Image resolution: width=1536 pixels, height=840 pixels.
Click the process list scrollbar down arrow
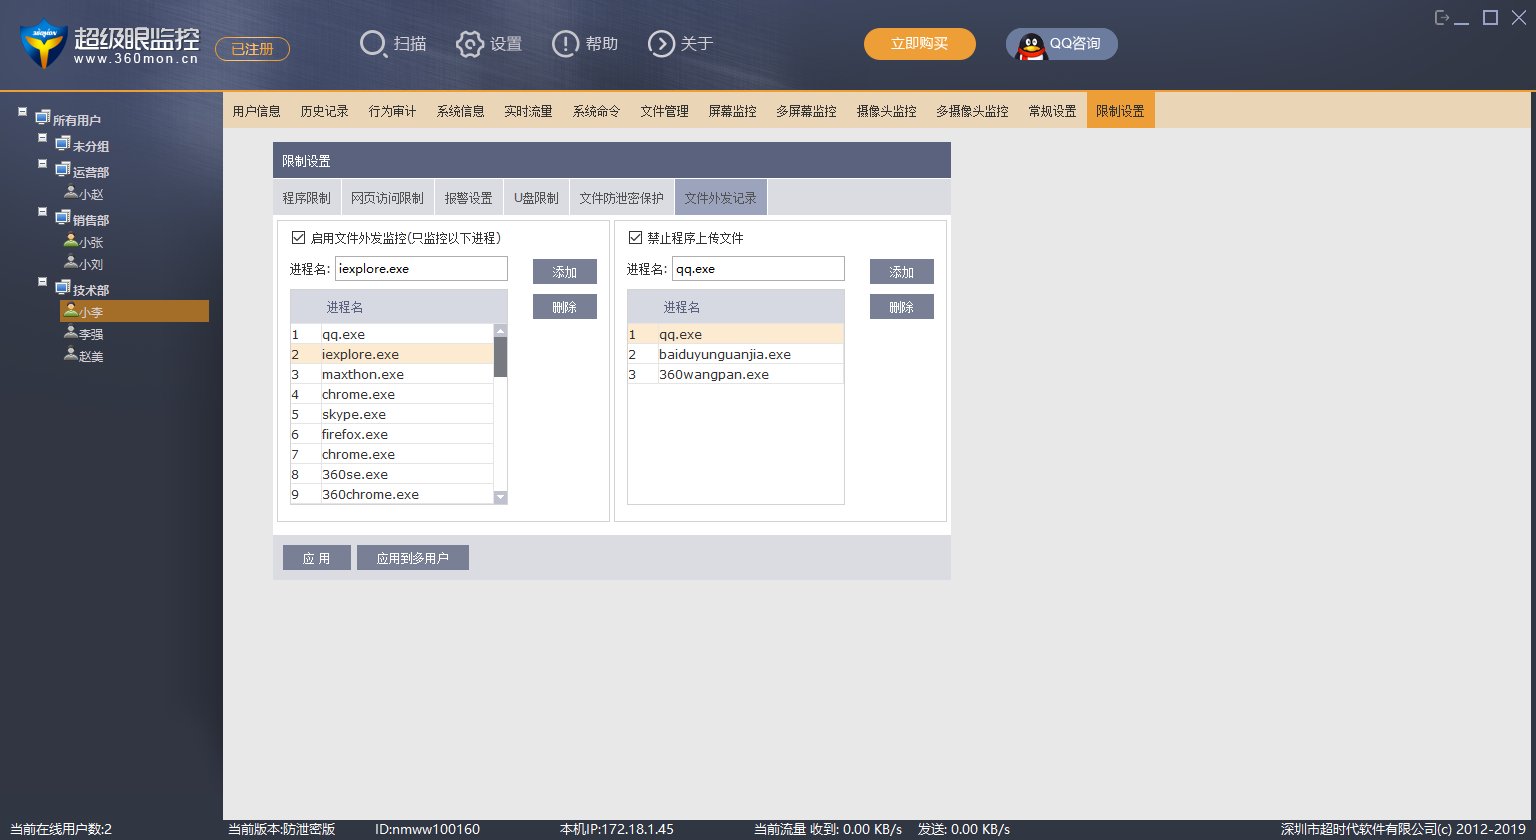(x=501, y=497)
